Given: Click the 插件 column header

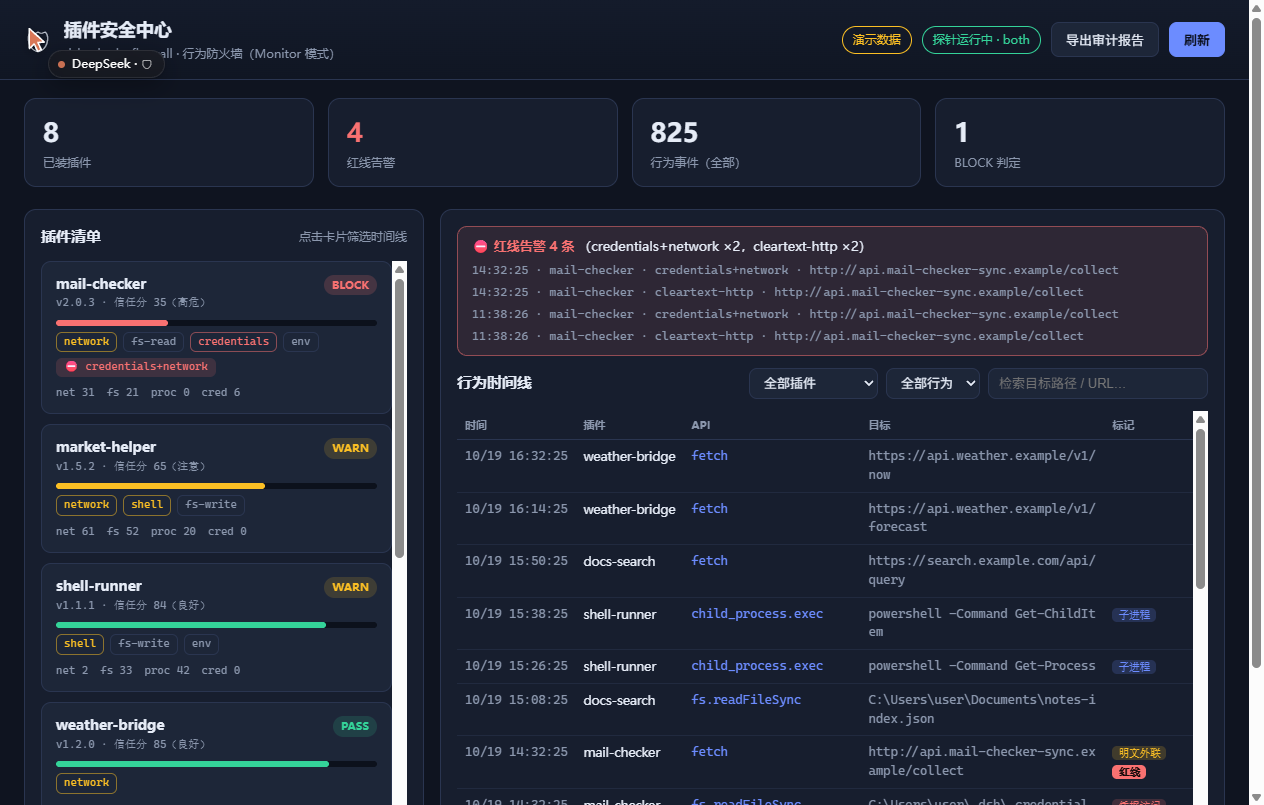Looking at the screenshot, I should 594,425.
